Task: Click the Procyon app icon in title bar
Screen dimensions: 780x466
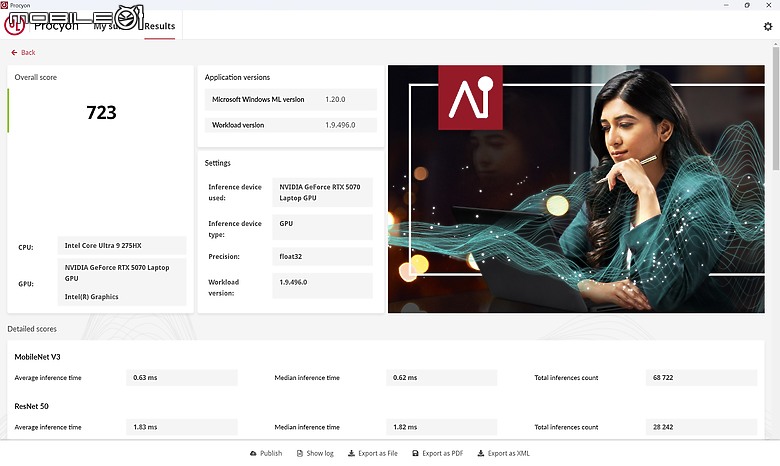Action: point(4,5)
